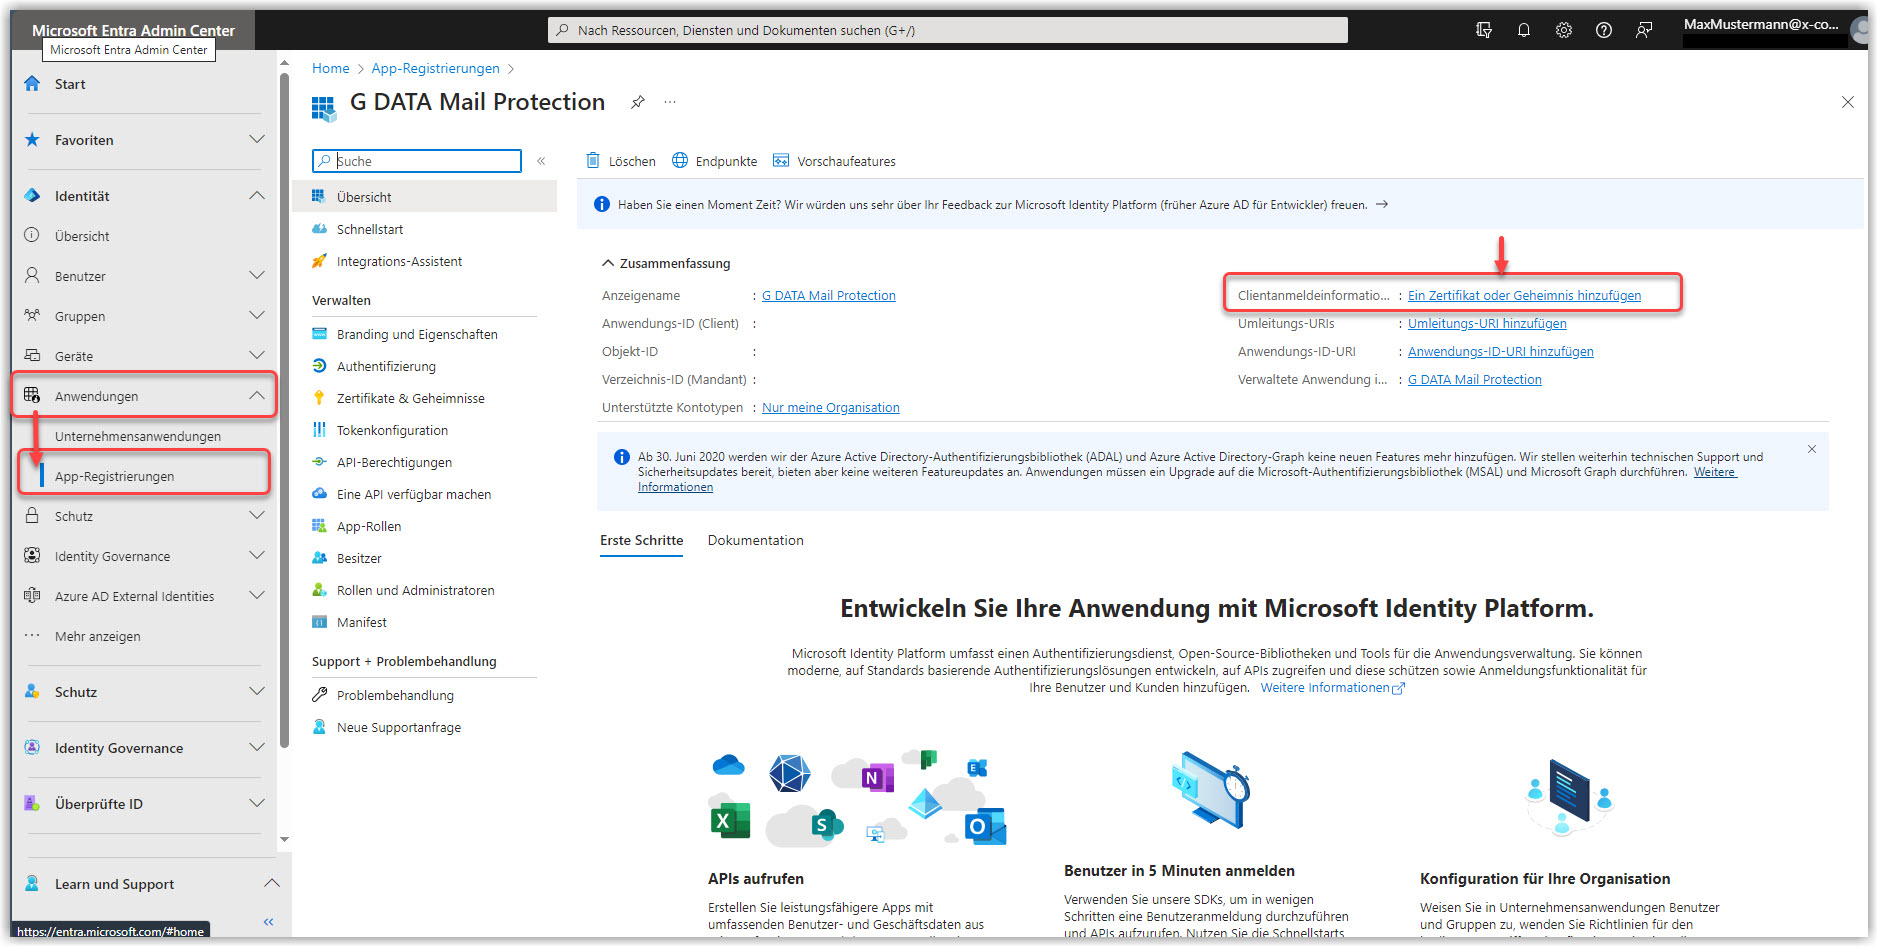The image size is (1878, 947).
Task: Open more options ellipsis beside title
Action: [x=670, y=102]
